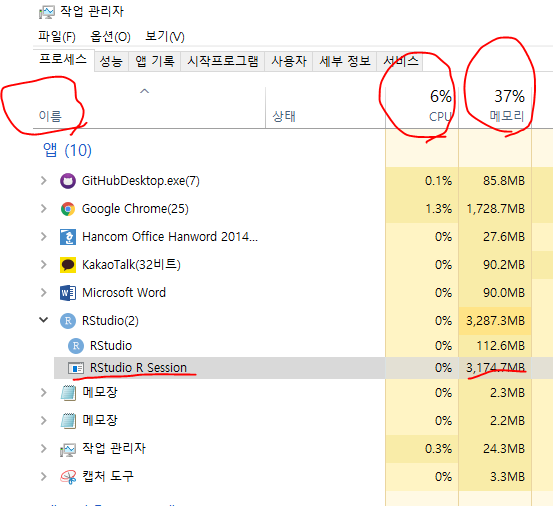Click the 85.8MB memory value

504,181
